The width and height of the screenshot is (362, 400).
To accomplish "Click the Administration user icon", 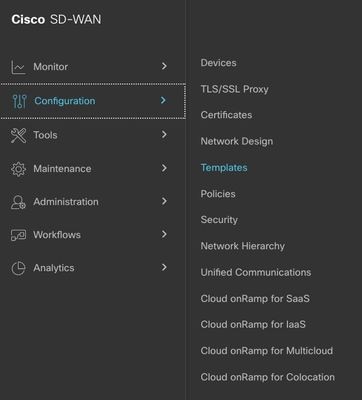I will pyautogui.click(x=18, y=202).
